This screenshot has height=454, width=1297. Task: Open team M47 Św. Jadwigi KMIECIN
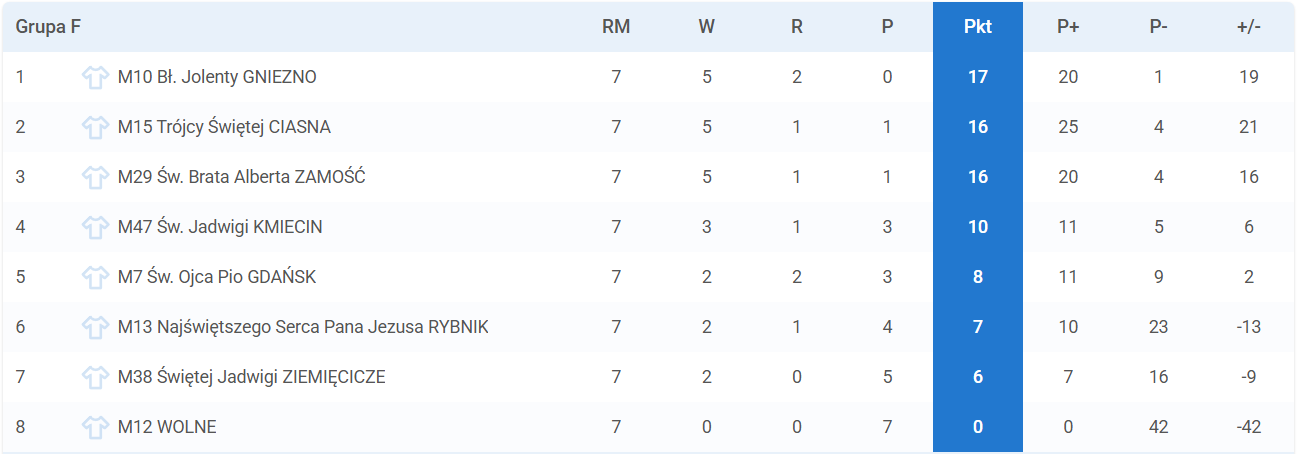(220, 227)
